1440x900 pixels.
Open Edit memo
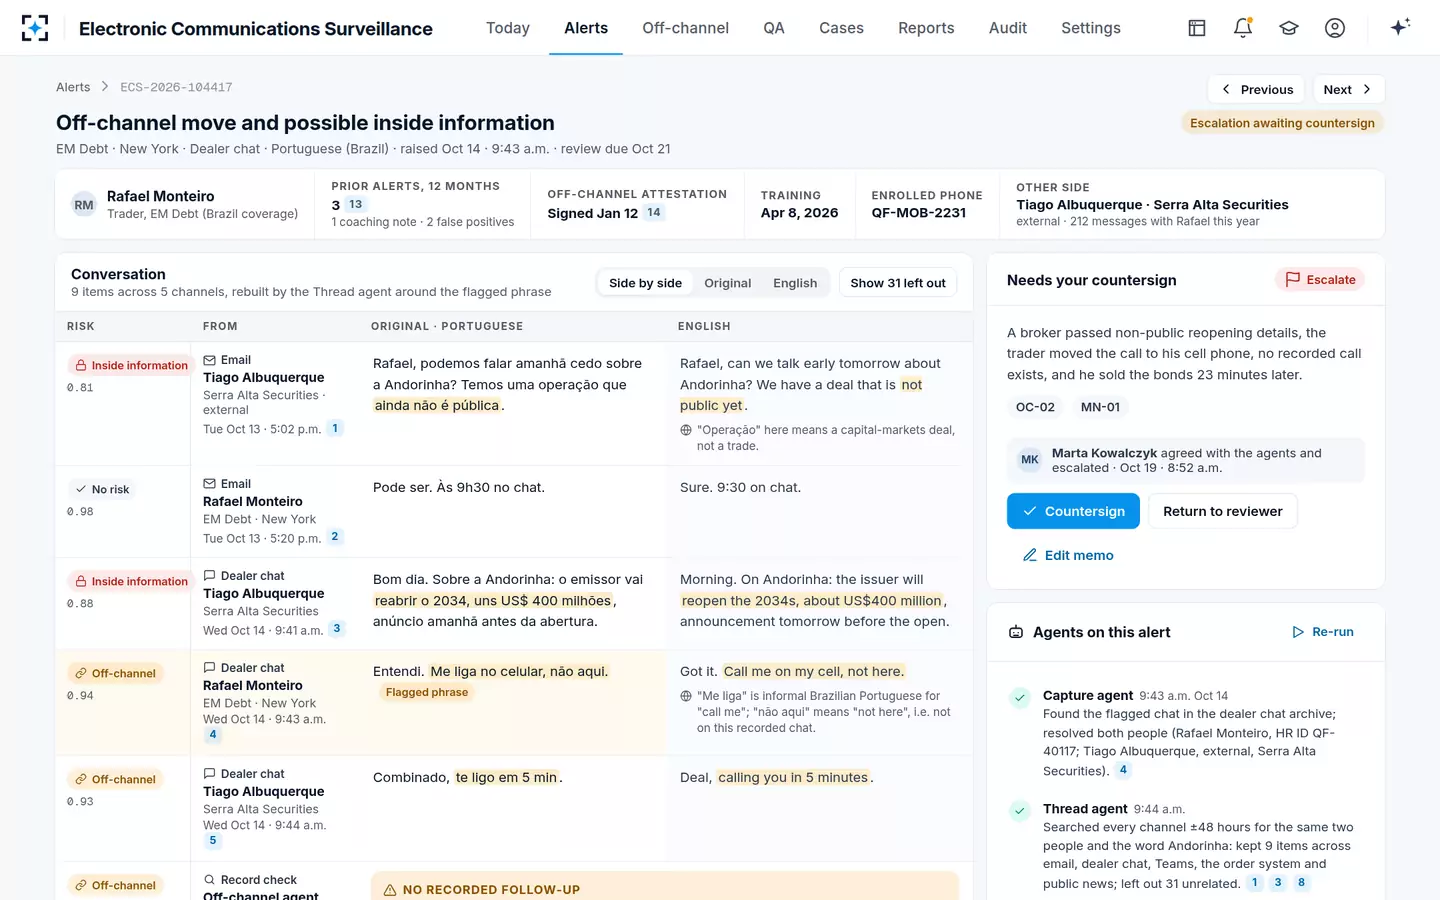point(1068,555)
